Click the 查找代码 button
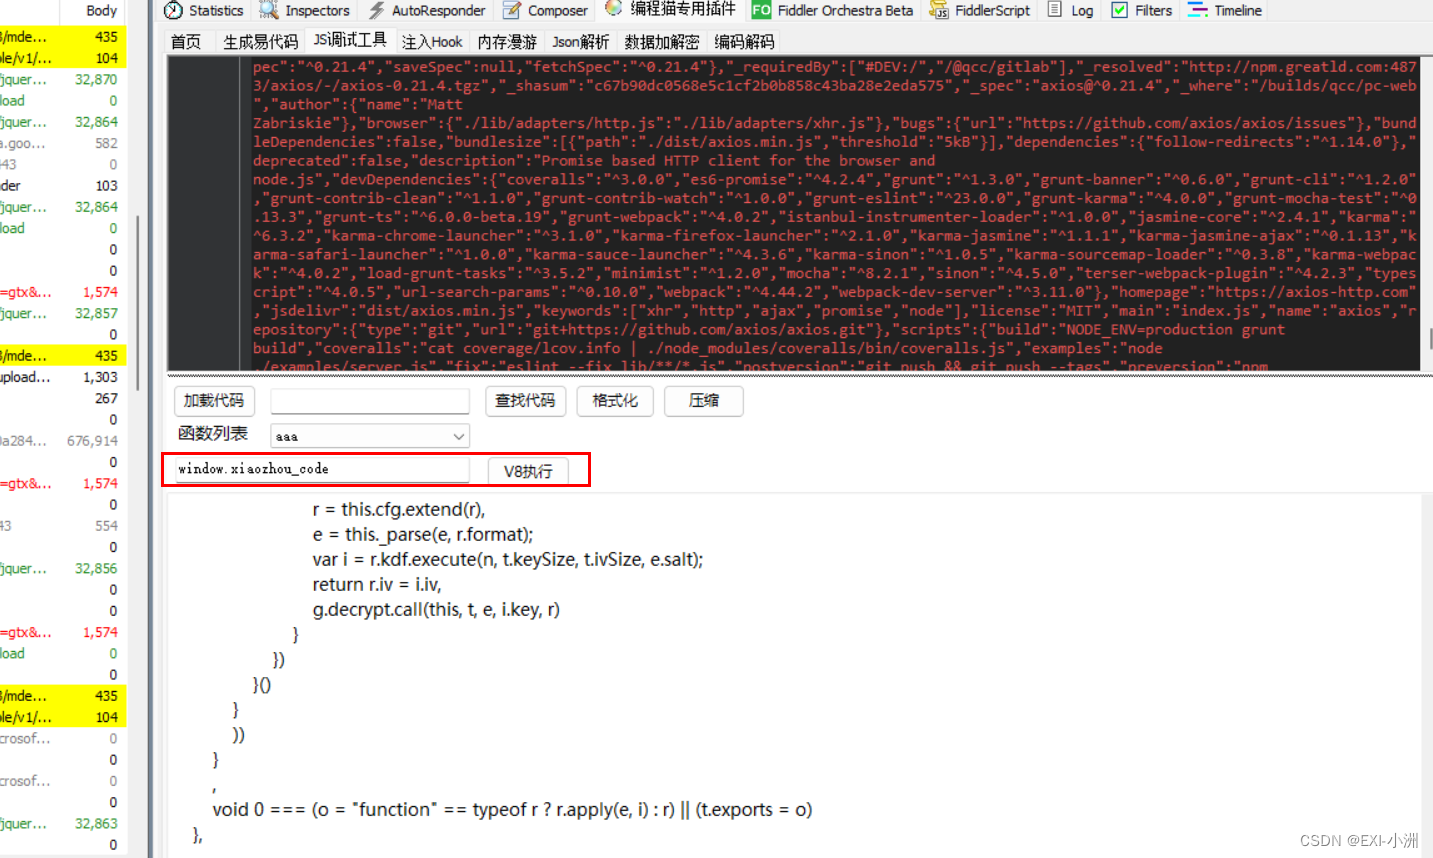Image resolution: width=1433 pixels, height=858 pixels. (525, 401)
